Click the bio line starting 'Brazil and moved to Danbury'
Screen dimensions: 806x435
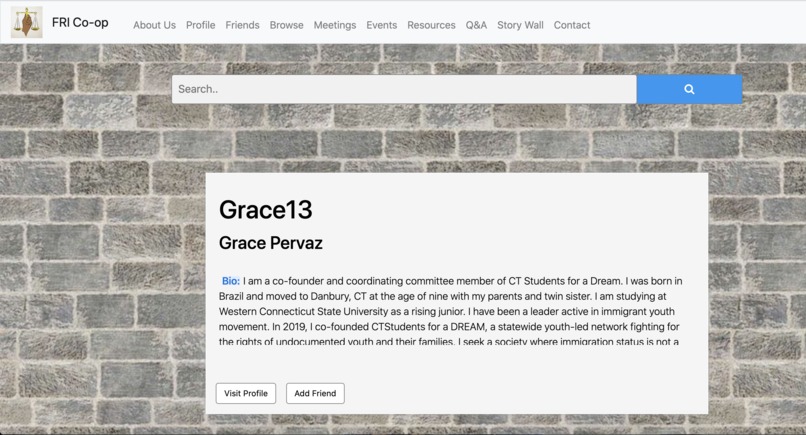[x=442, y=296]
